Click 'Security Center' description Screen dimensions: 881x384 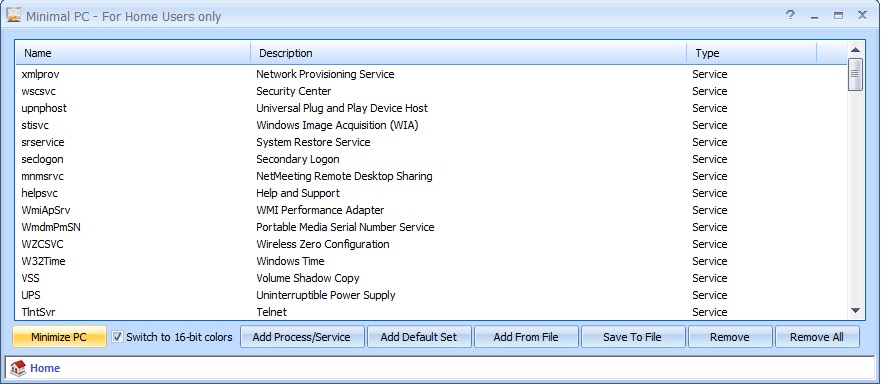(x=294, y=91)
